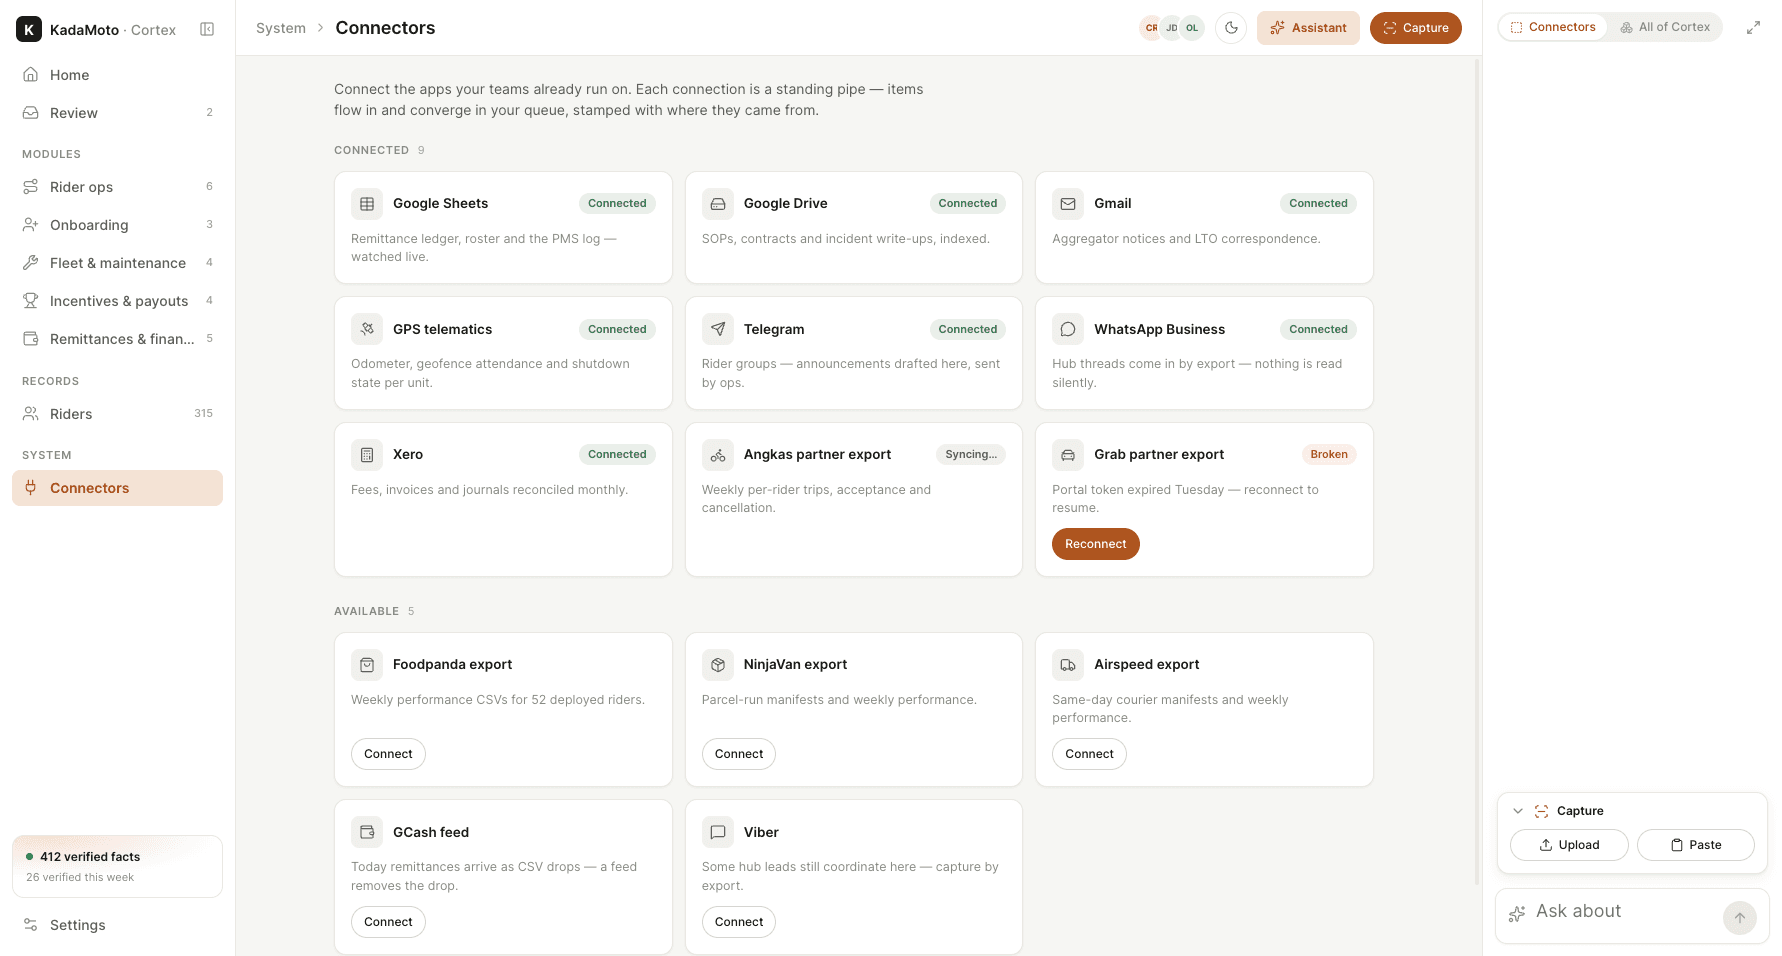Click the System breadcrumb link
The width and height of the screenshot is (1782, 956).
pyautogui.click(x=281, y=28)
